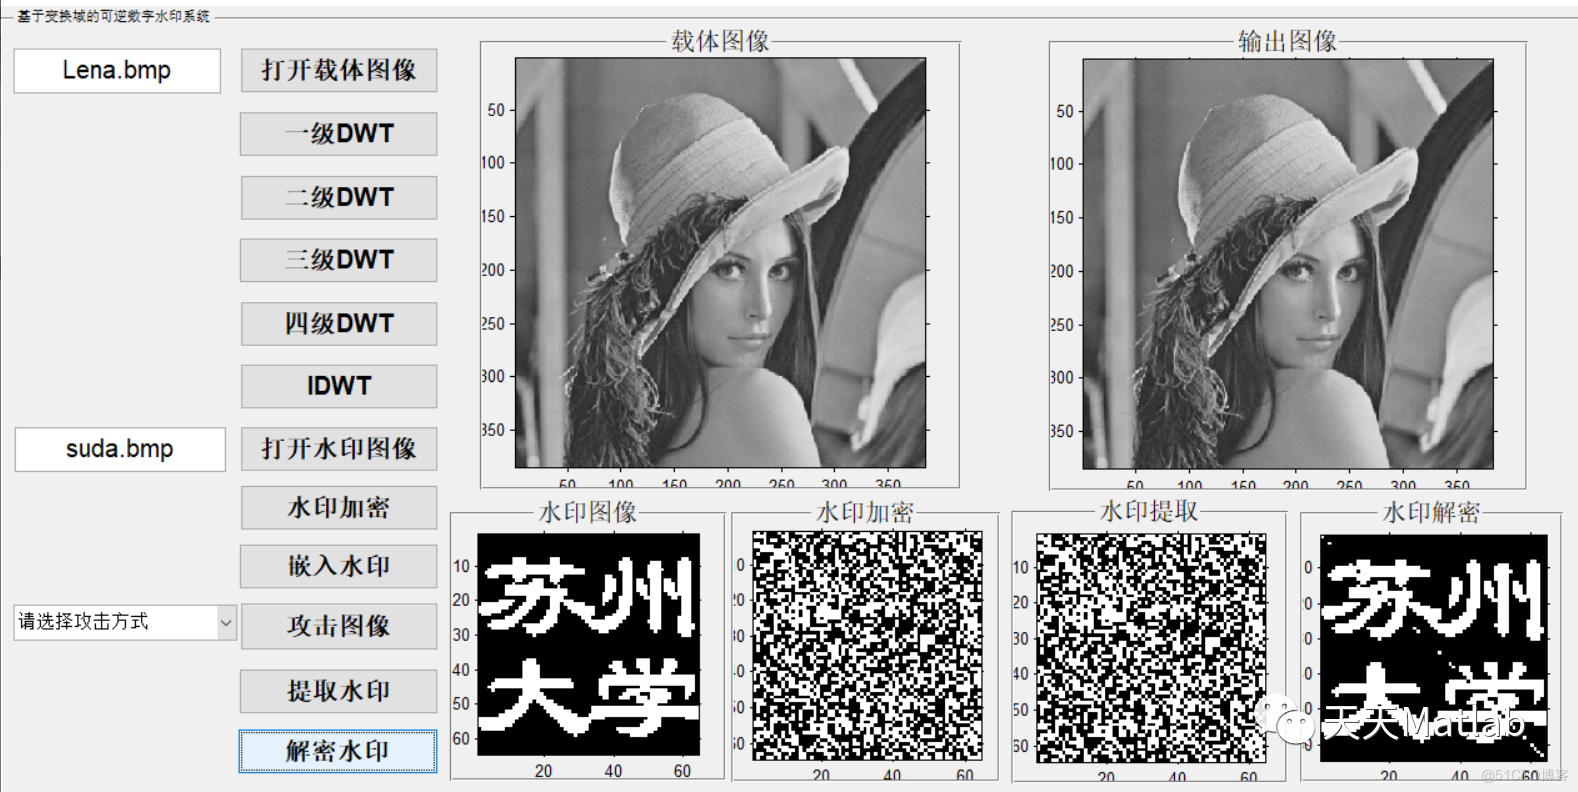Click the 水印加密 scrambled image
Viewport: 1578px width, 792px height.
tap(868, 646)
